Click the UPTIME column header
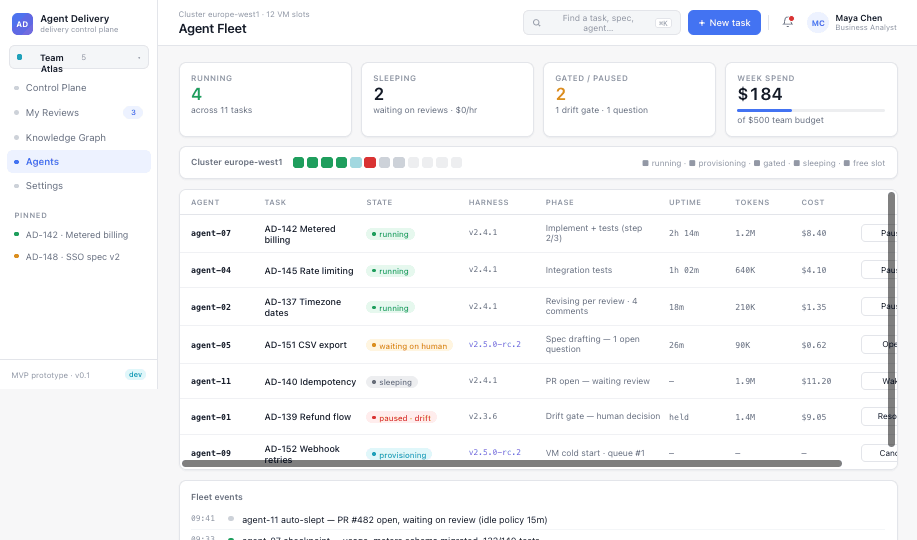Viewport: 917px width, 540px height. coord(685,202)
